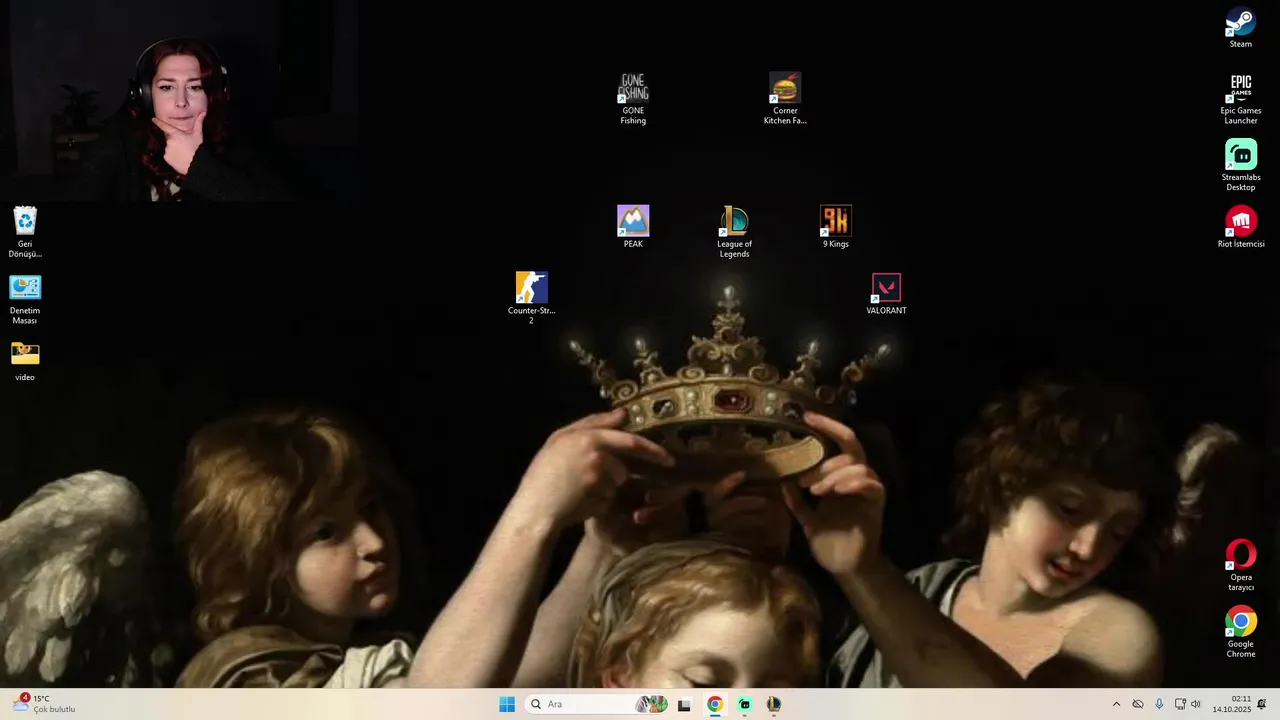This screenshot has height=720, width=1280.
Task: Select League of Legends desktop icon
Action: pos(734,231)
